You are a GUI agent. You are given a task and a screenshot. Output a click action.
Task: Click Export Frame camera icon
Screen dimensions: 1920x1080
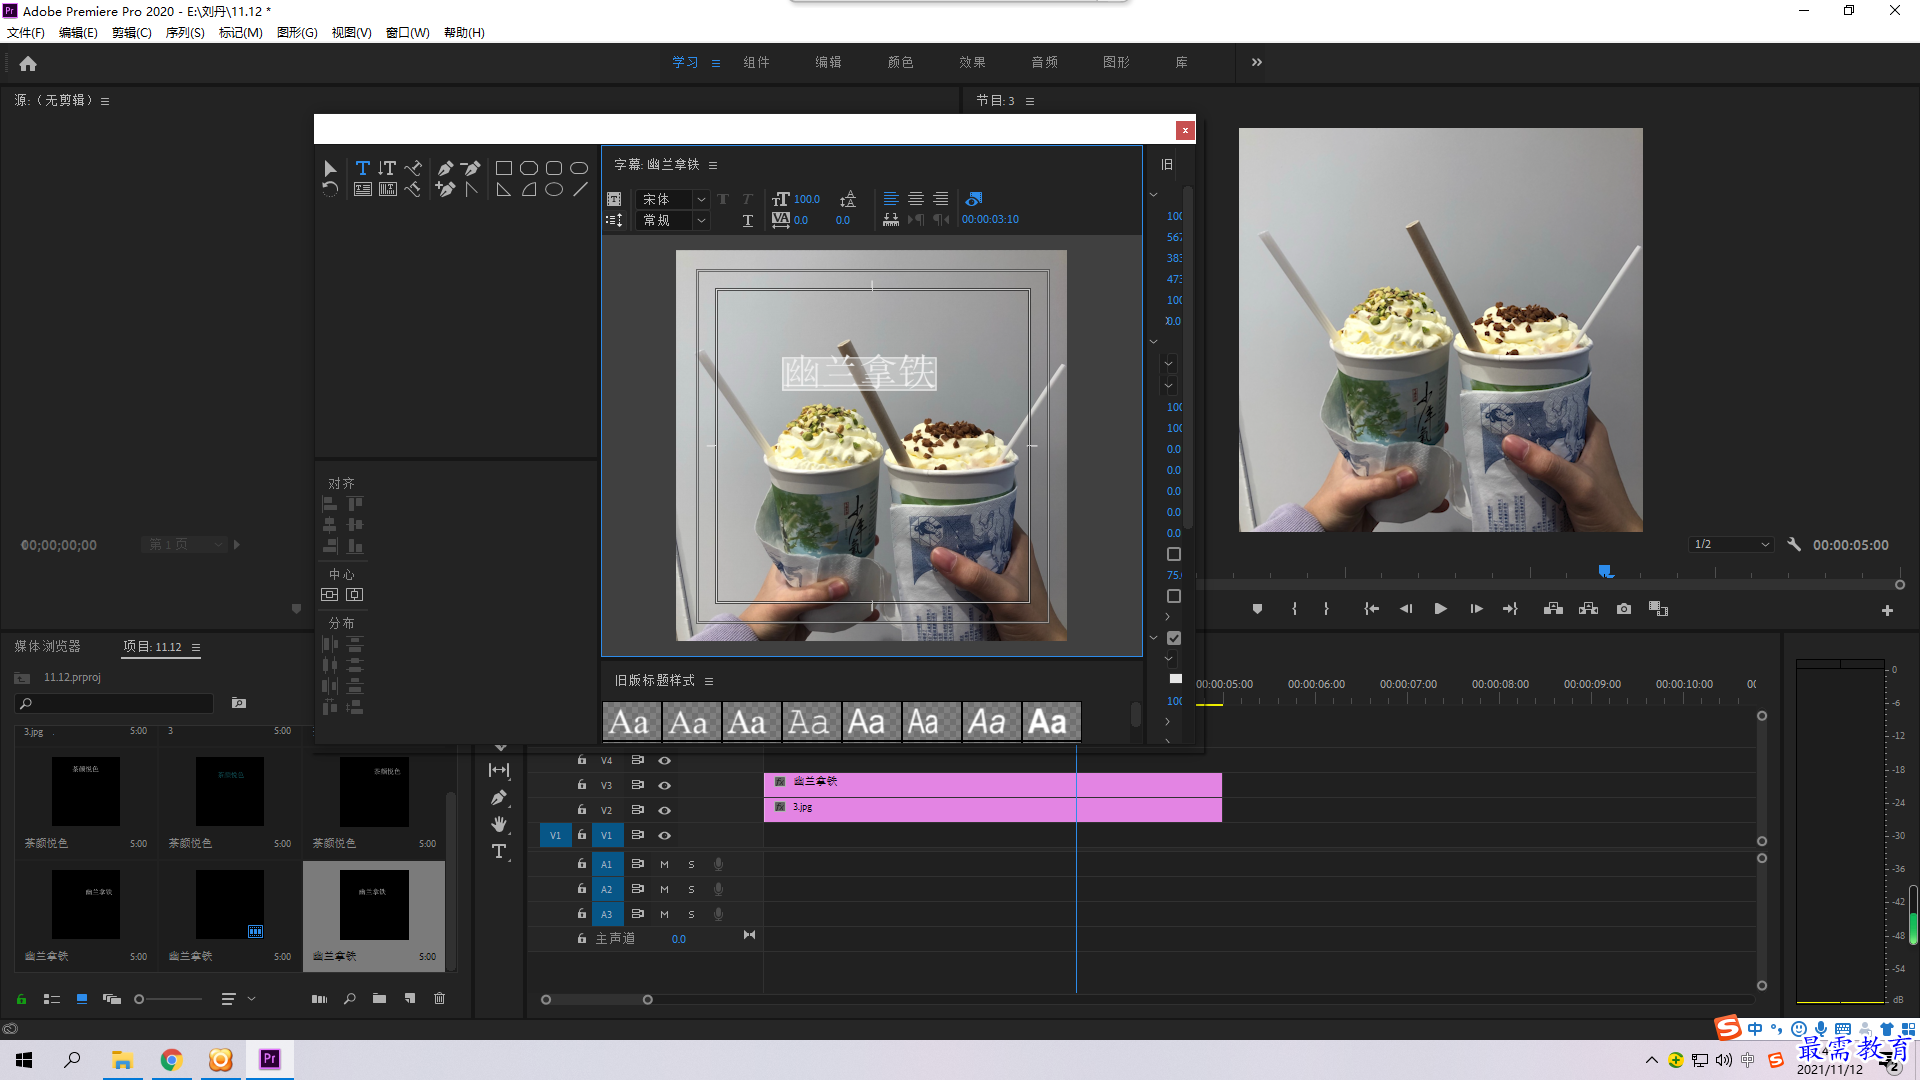pyautogui.click(x=1624, y=609)
